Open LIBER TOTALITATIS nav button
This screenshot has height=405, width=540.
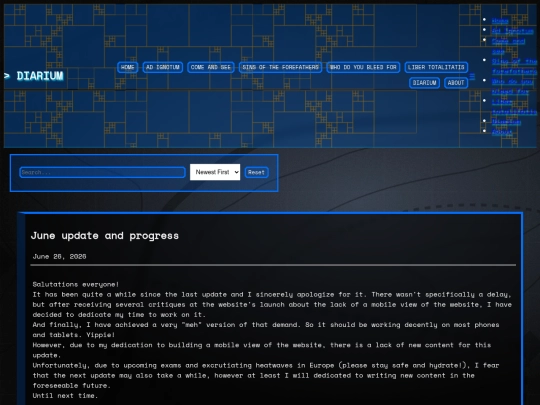tap(436, 67)
